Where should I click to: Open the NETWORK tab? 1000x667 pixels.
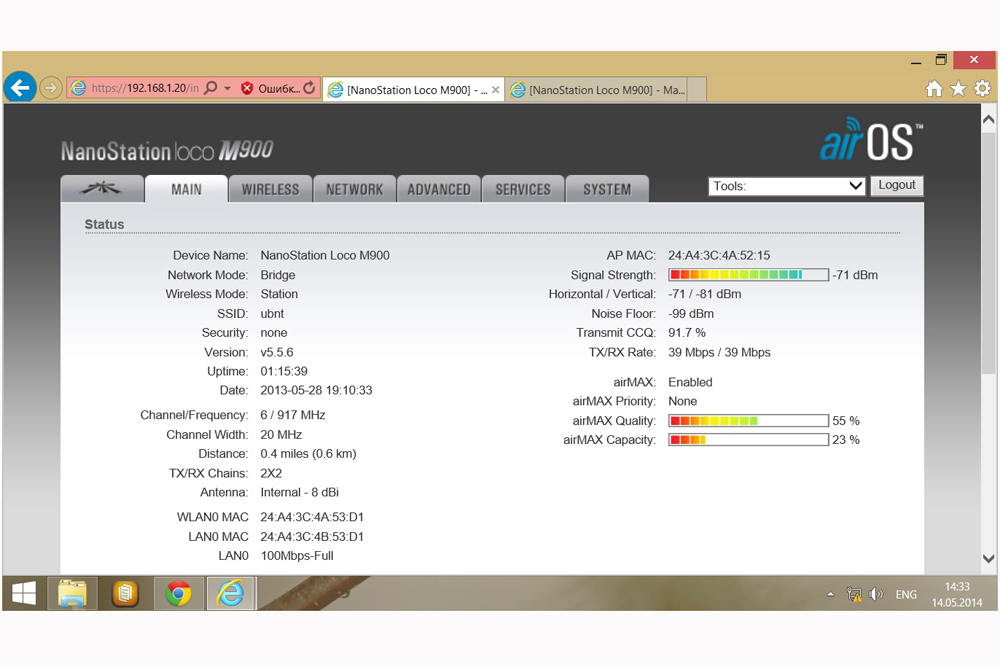click(355, 189)
